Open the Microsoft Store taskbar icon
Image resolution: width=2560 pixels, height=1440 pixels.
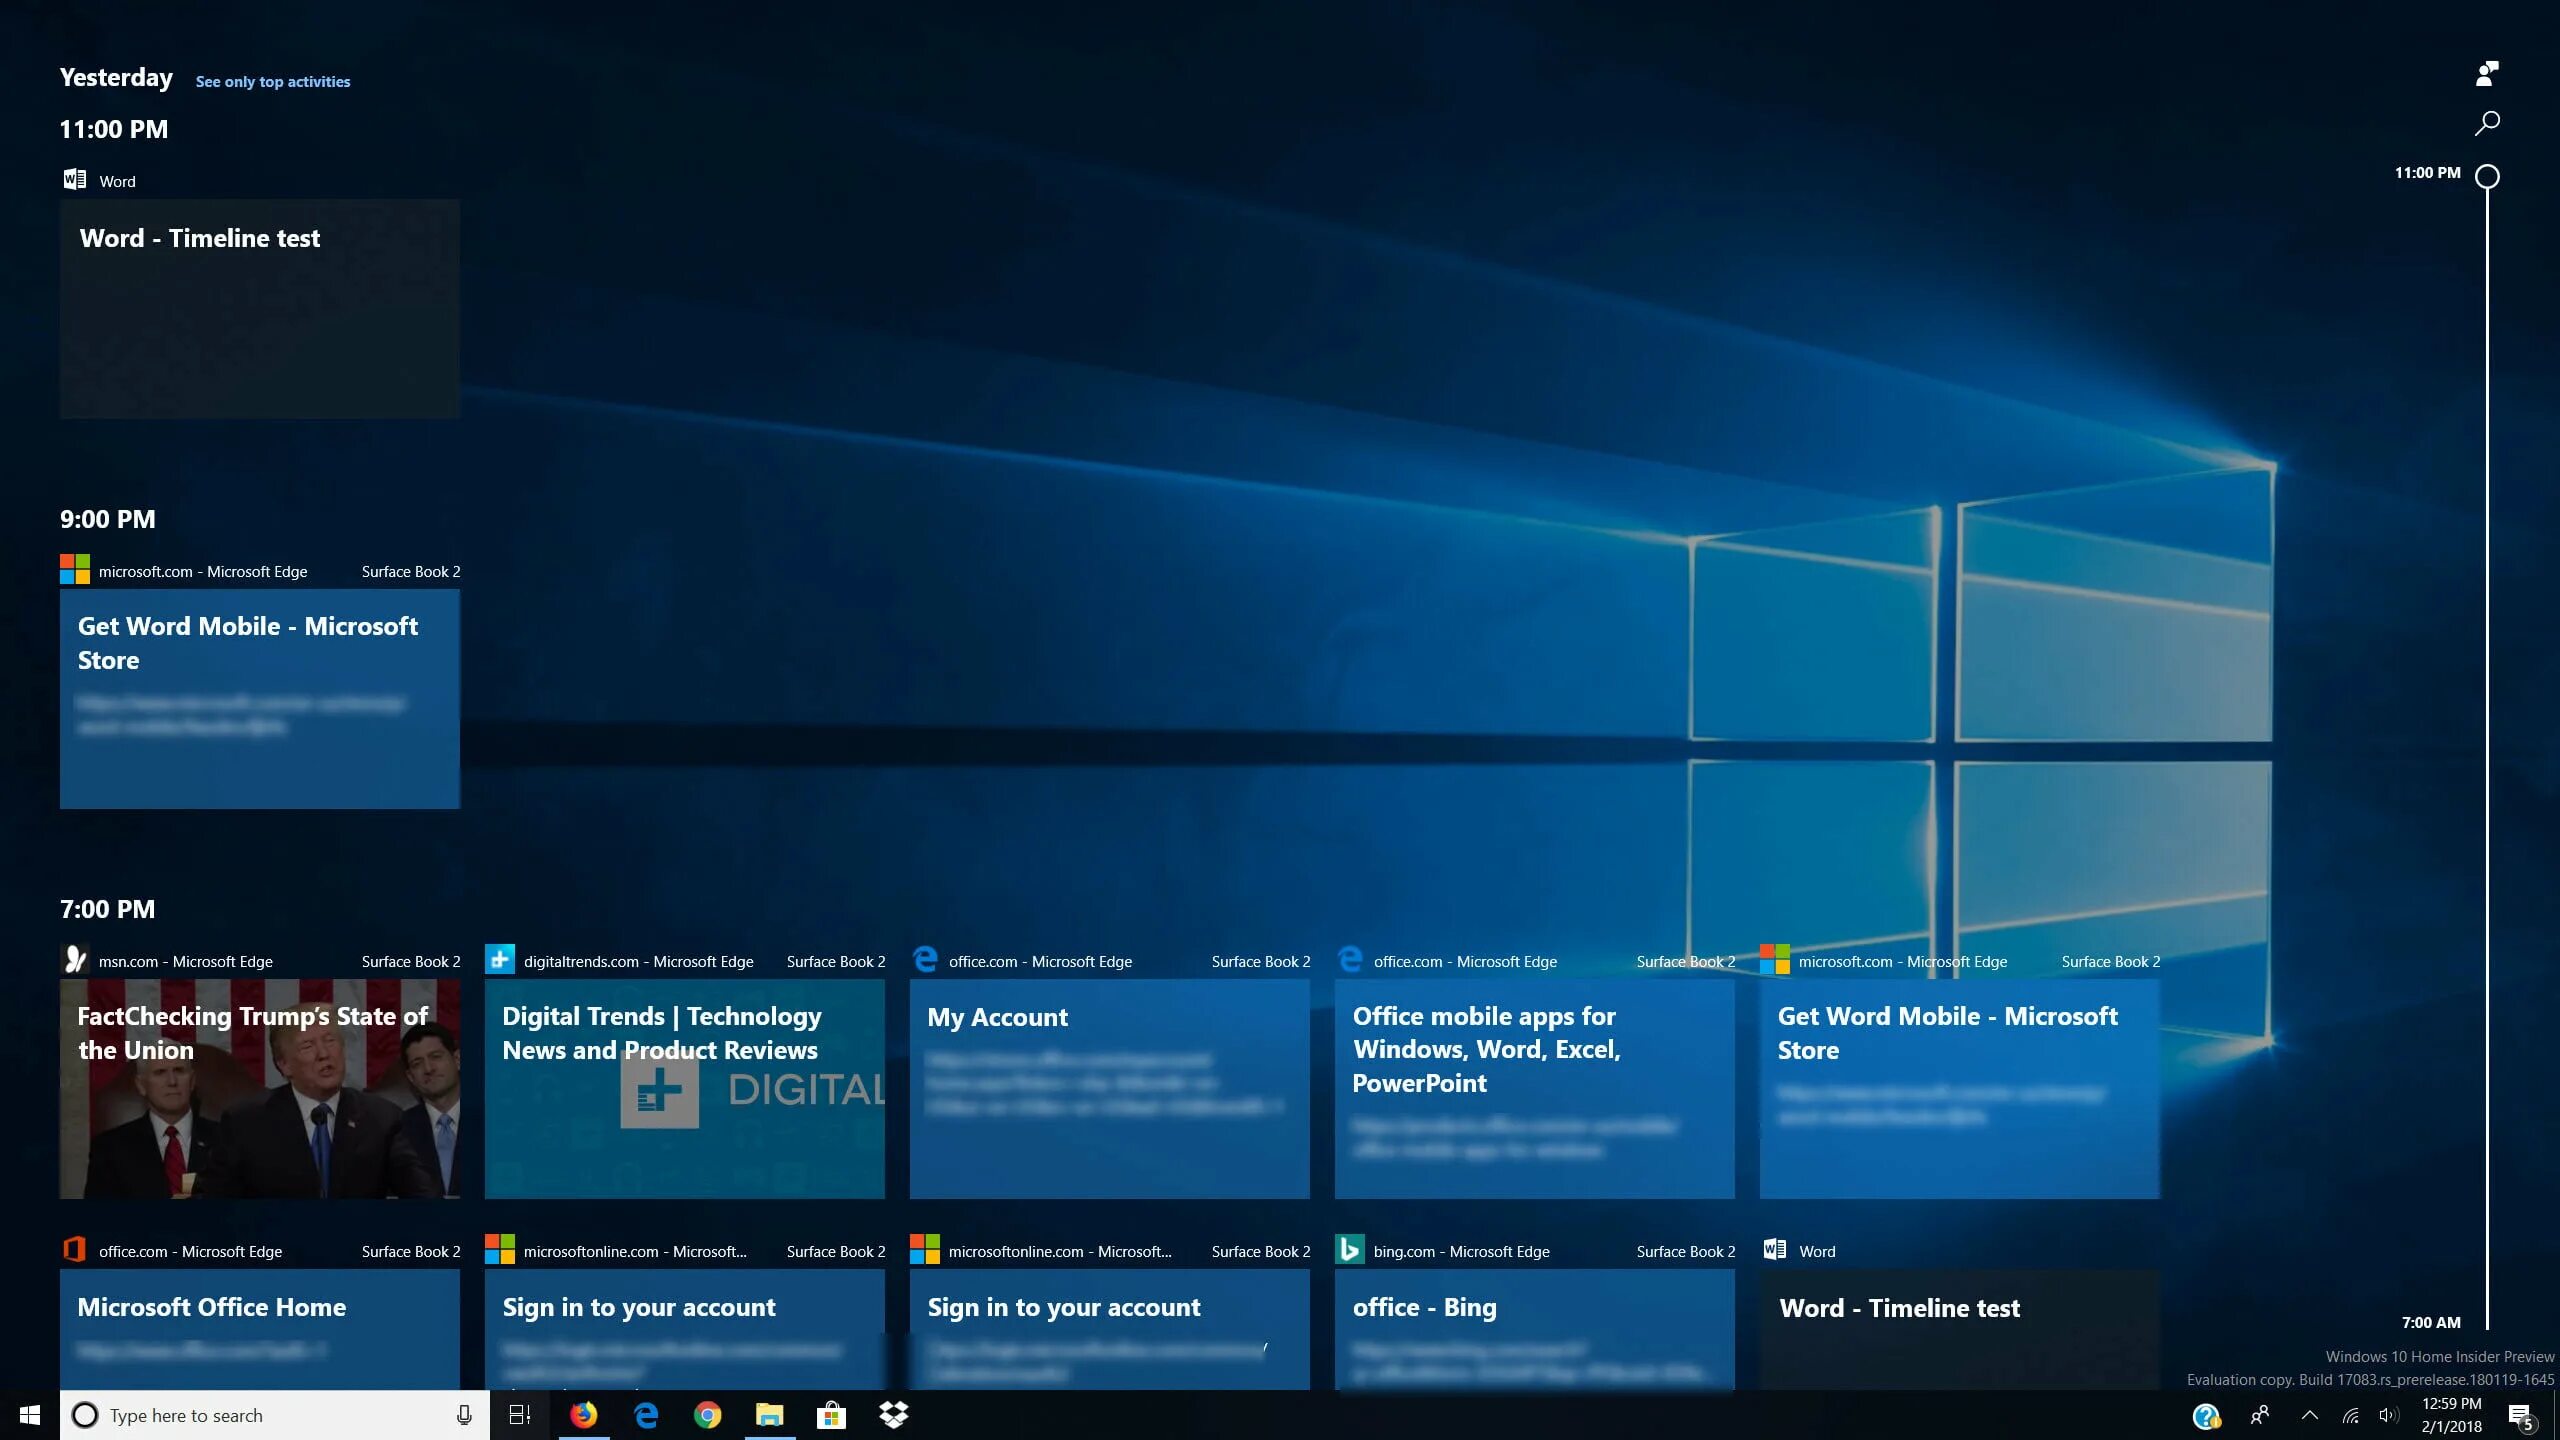click(x=831, y=1415)
